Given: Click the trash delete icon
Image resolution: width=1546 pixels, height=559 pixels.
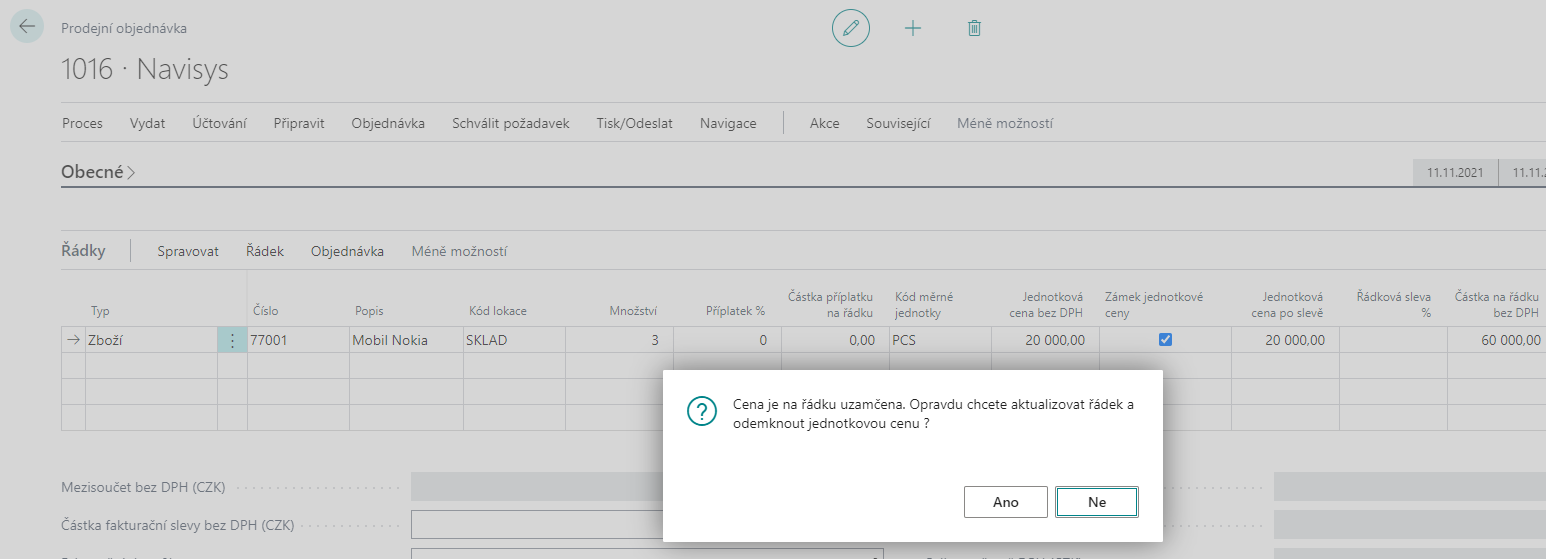Looking at the screenshot, I should (974, 29).
